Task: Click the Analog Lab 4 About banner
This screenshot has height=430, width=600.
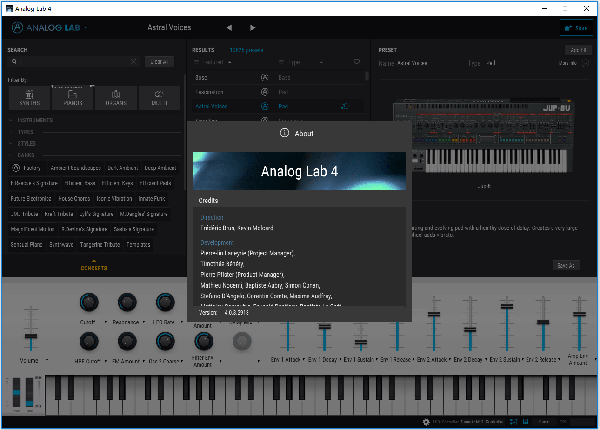Action: pyautogui.click(x=299, y=171)
